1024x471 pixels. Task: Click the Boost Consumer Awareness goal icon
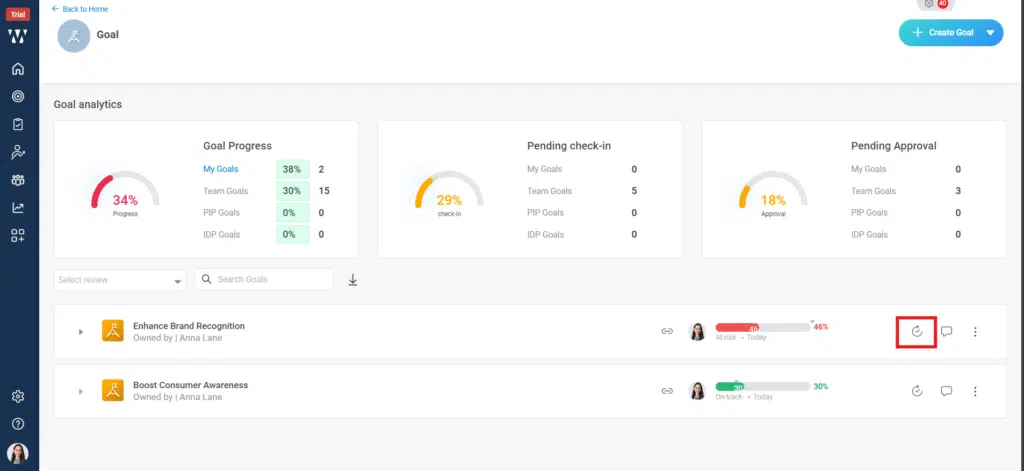(113, 391)
